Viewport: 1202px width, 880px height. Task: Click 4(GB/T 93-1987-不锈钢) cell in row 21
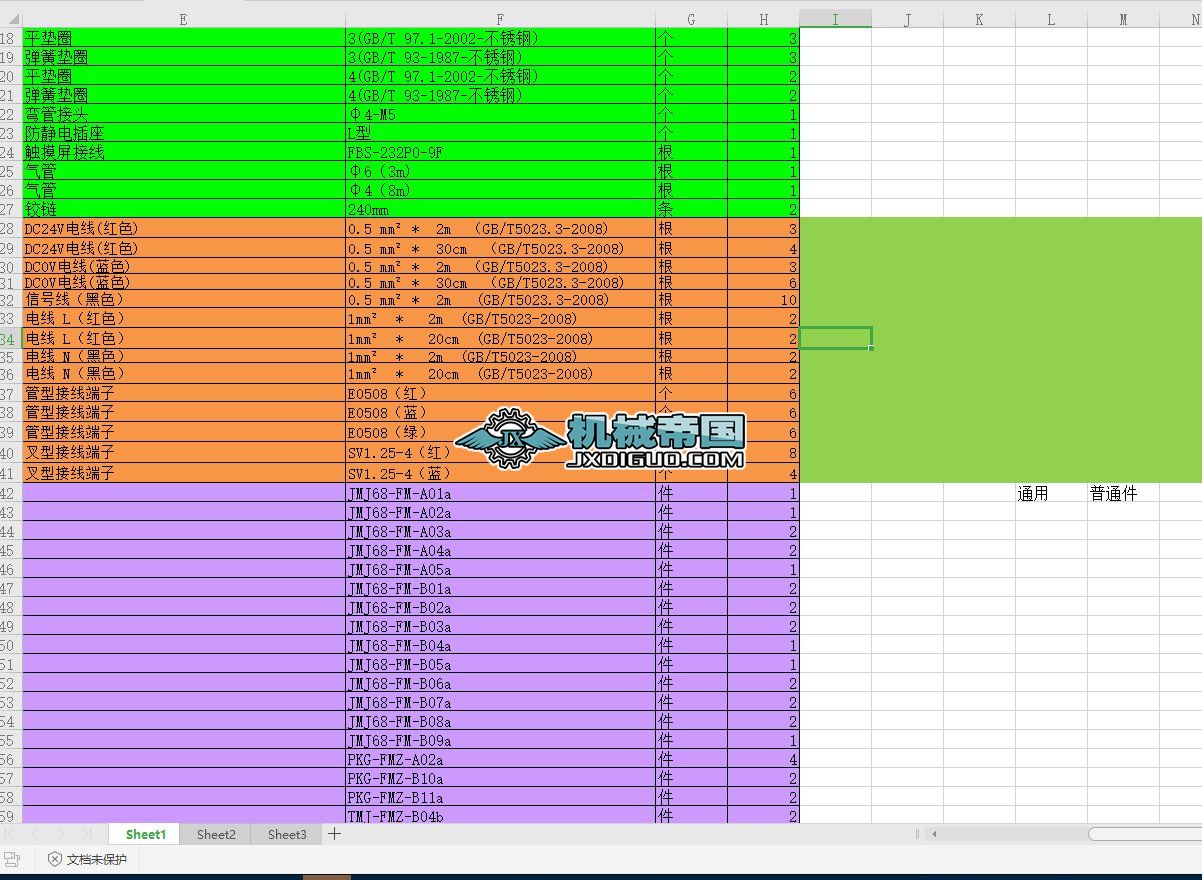click(500, 95)
